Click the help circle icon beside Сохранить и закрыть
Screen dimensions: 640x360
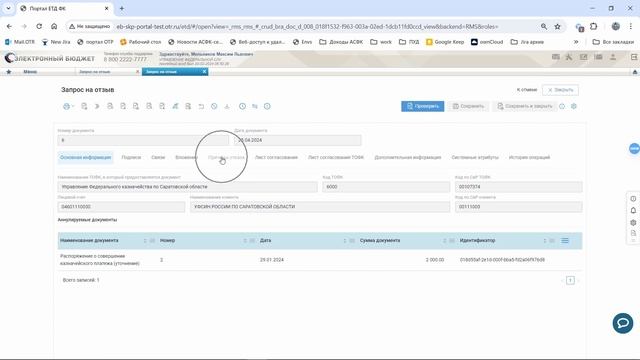[562, 106]
